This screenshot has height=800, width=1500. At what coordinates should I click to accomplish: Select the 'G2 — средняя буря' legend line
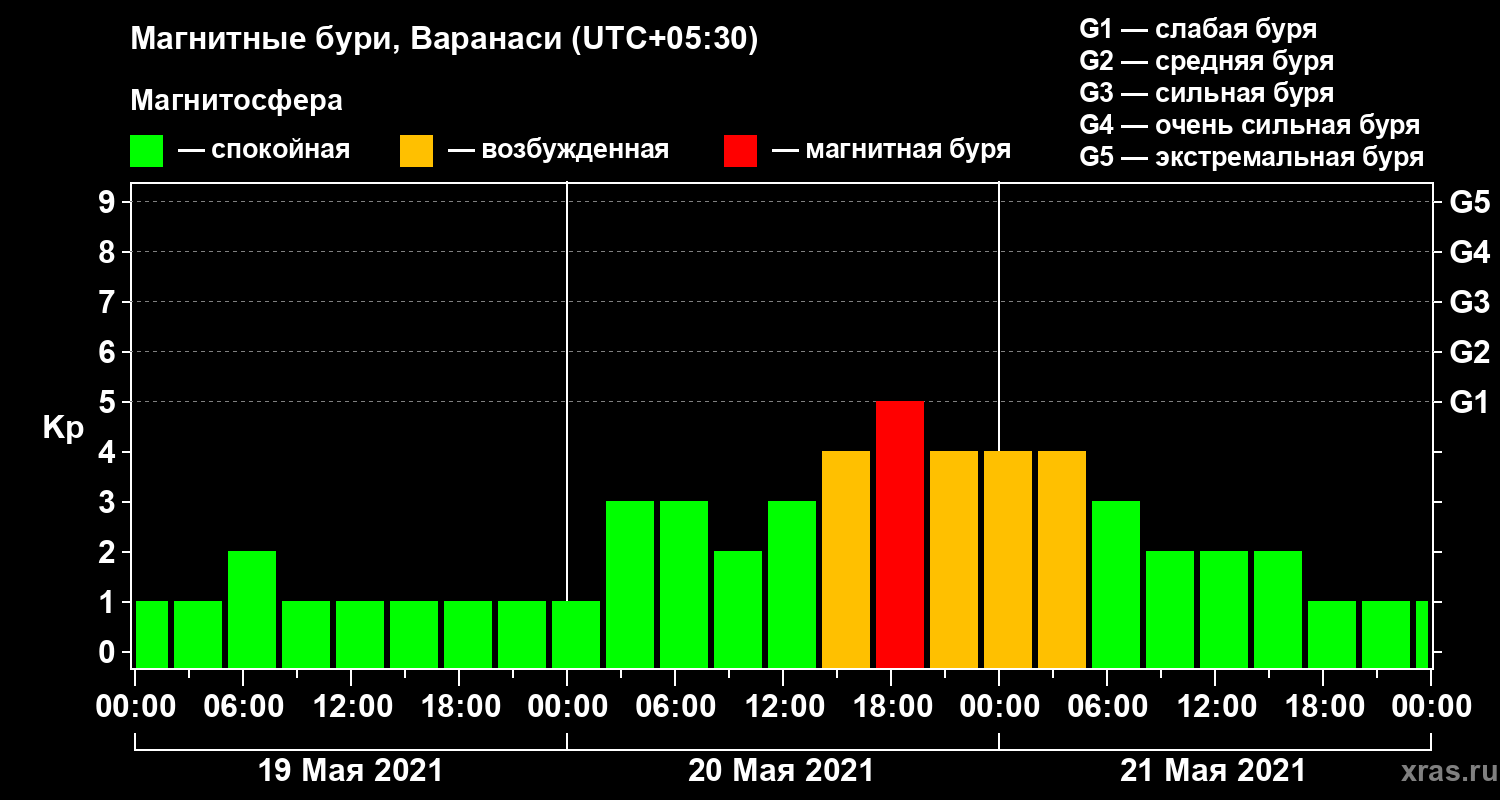coord(1207,61)
